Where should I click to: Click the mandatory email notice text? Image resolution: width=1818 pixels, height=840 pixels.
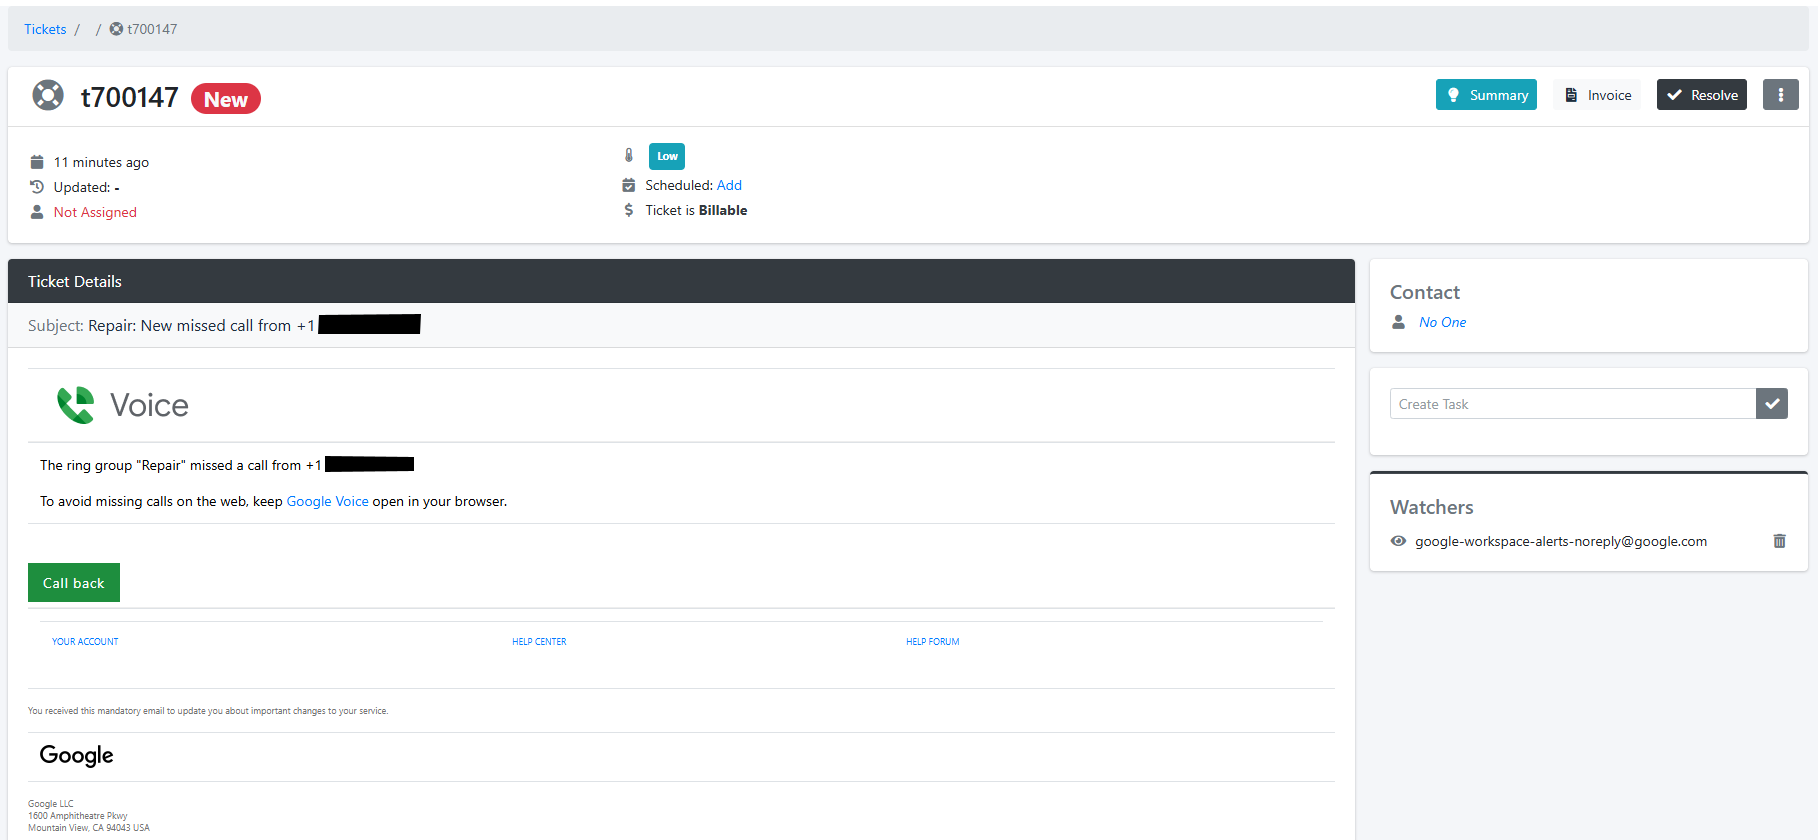pyautogui.click(x=208, y=711)
